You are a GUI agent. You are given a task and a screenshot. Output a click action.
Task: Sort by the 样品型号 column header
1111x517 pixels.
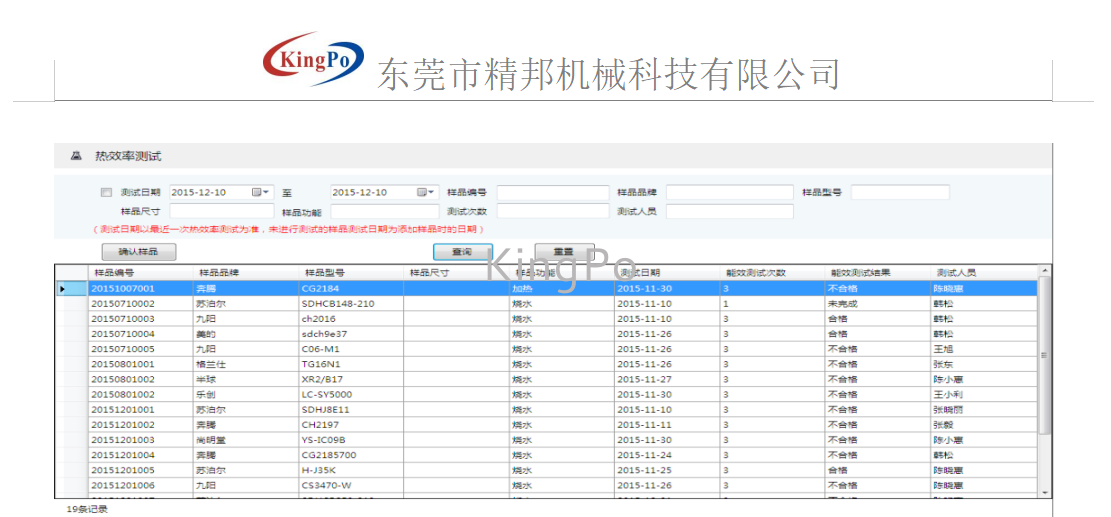click(351, 273)
